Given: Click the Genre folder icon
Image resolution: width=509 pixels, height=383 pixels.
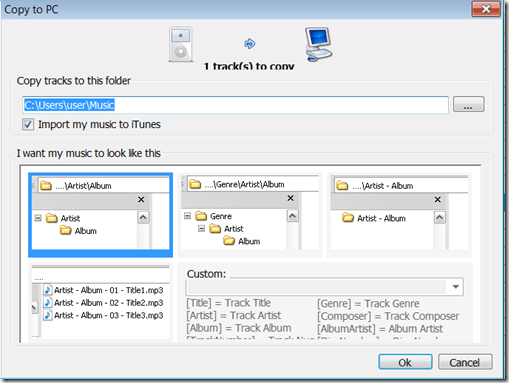Looking at the screenshot, I should [x=201, y=216].
